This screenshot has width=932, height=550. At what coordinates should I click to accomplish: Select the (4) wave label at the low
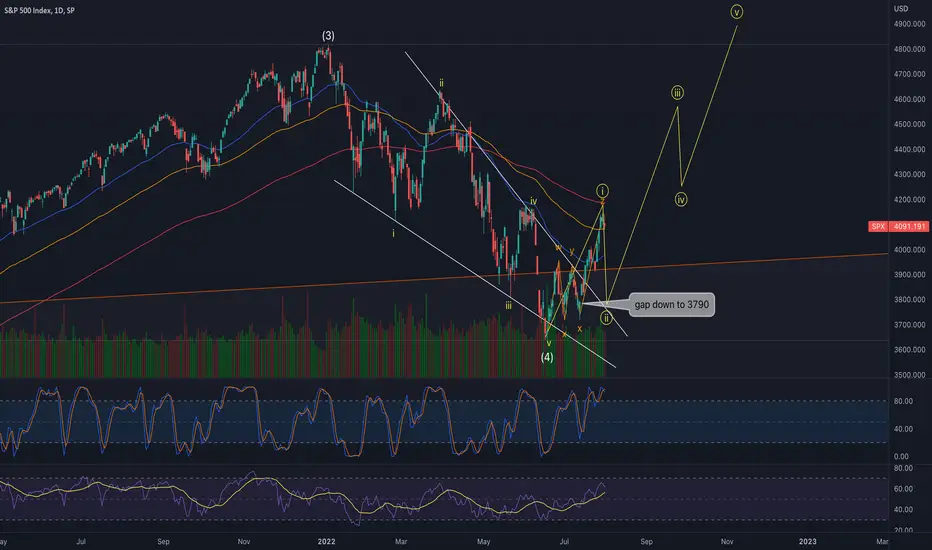coord(547,357)
